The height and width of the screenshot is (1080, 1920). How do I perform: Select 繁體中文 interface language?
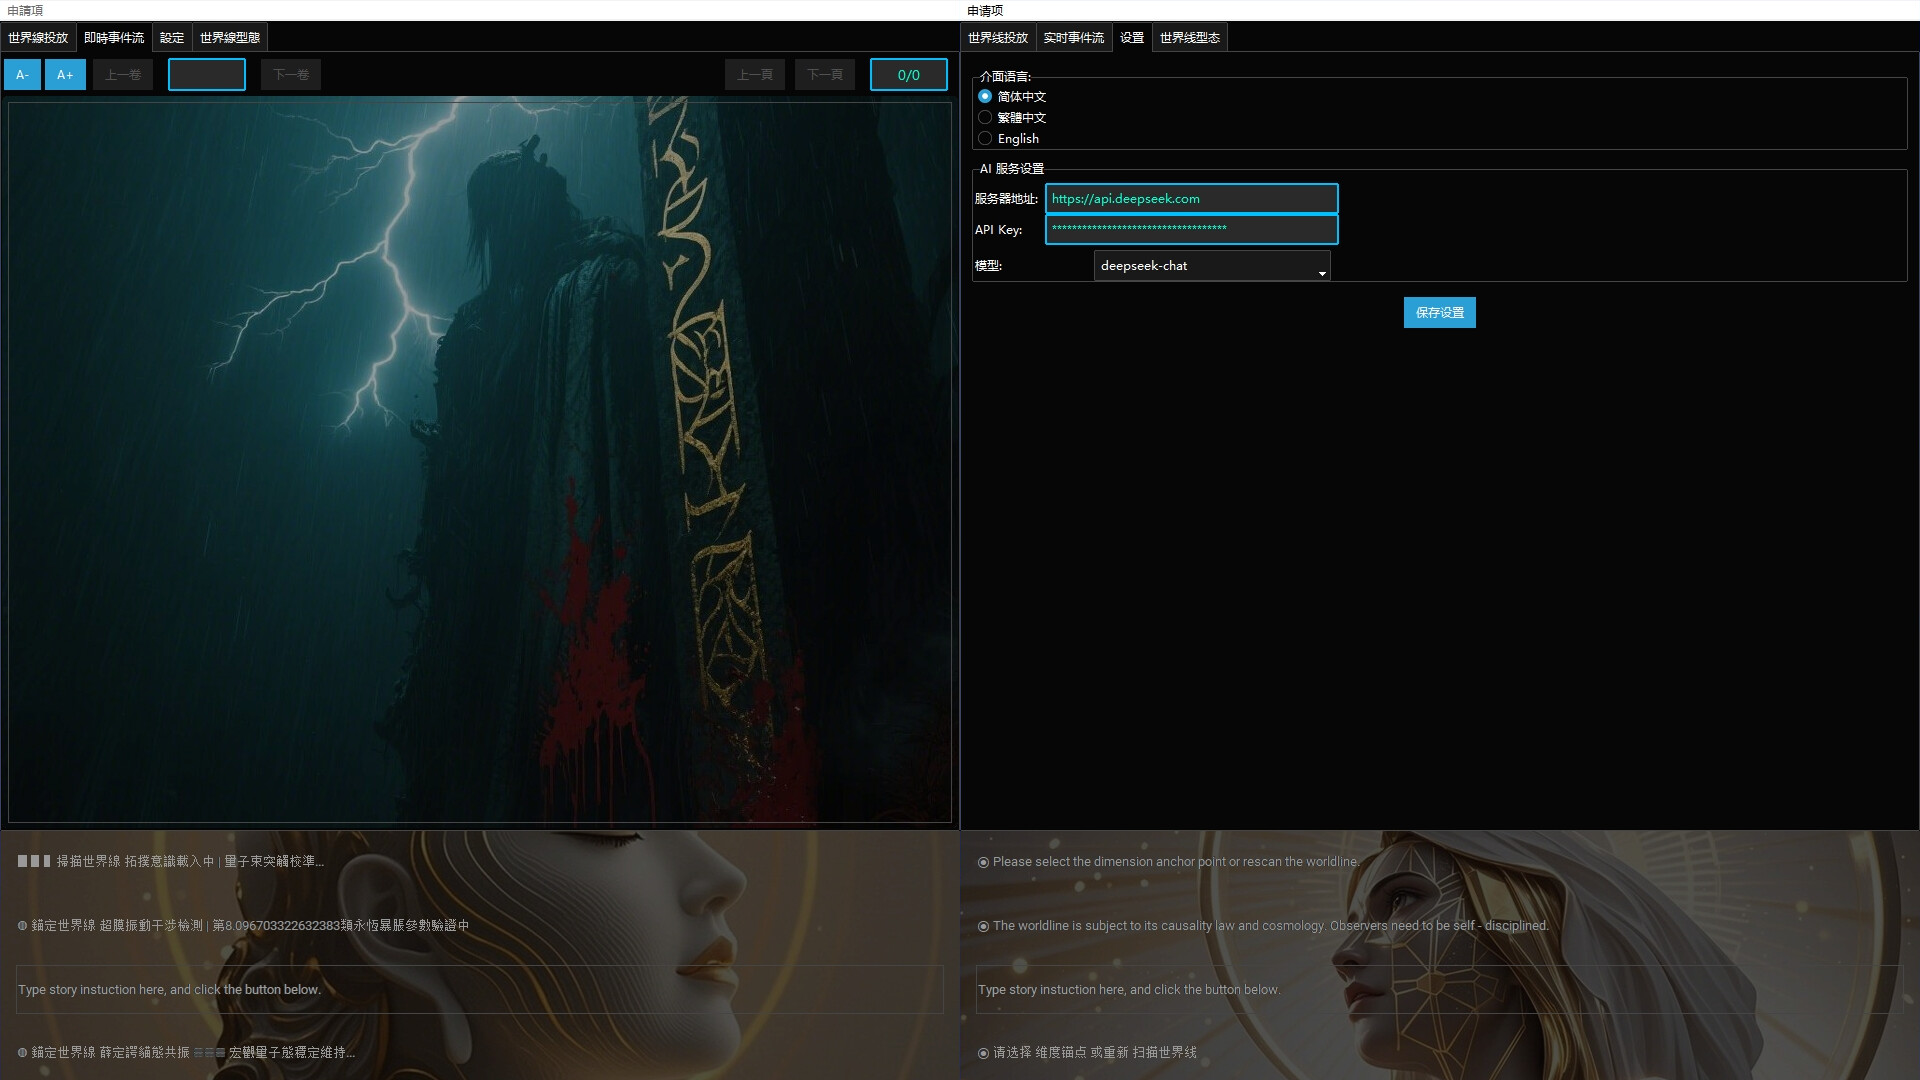(985, 118)
